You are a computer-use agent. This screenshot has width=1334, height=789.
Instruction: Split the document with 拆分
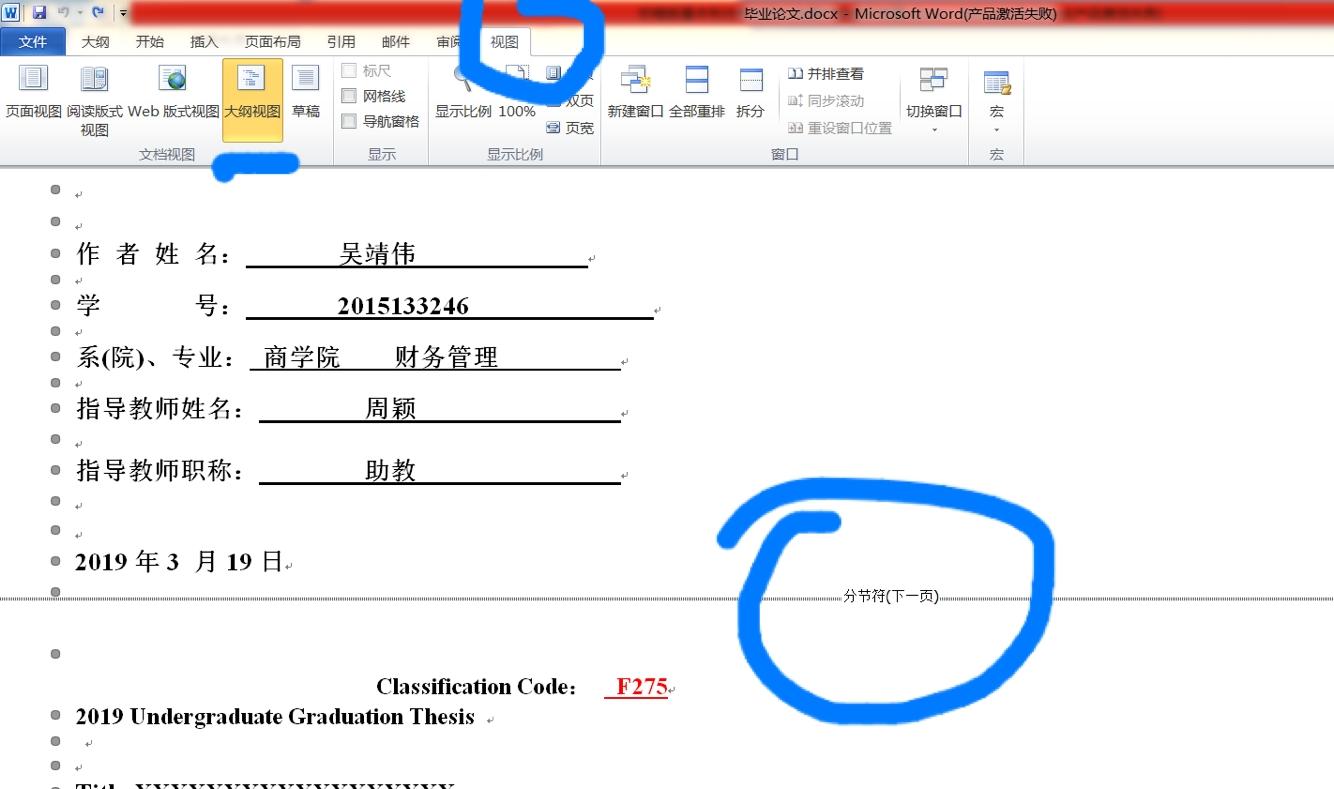[x=749, y=95]
